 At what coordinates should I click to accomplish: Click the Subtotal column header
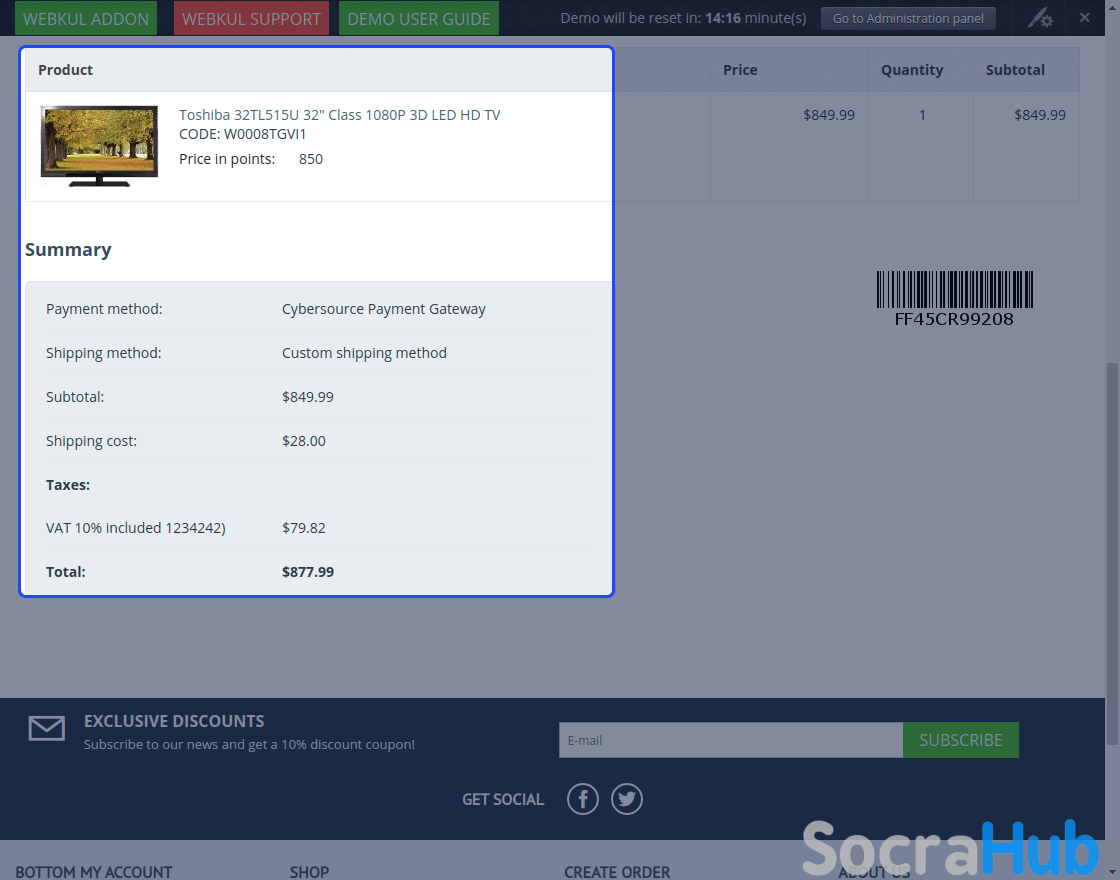[x=1015, y=70]
